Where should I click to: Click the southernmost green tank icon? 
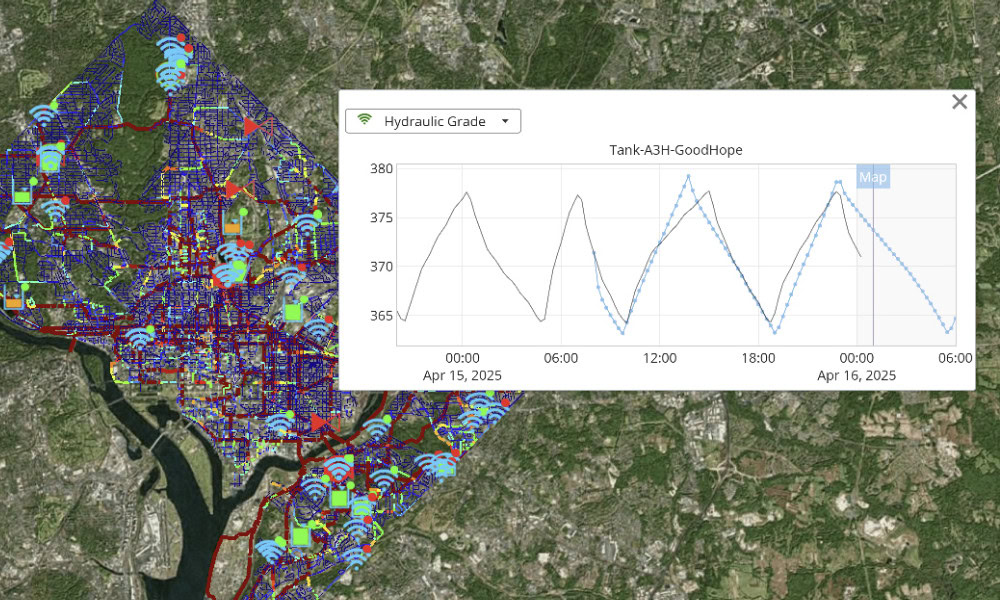pos(299,537)
